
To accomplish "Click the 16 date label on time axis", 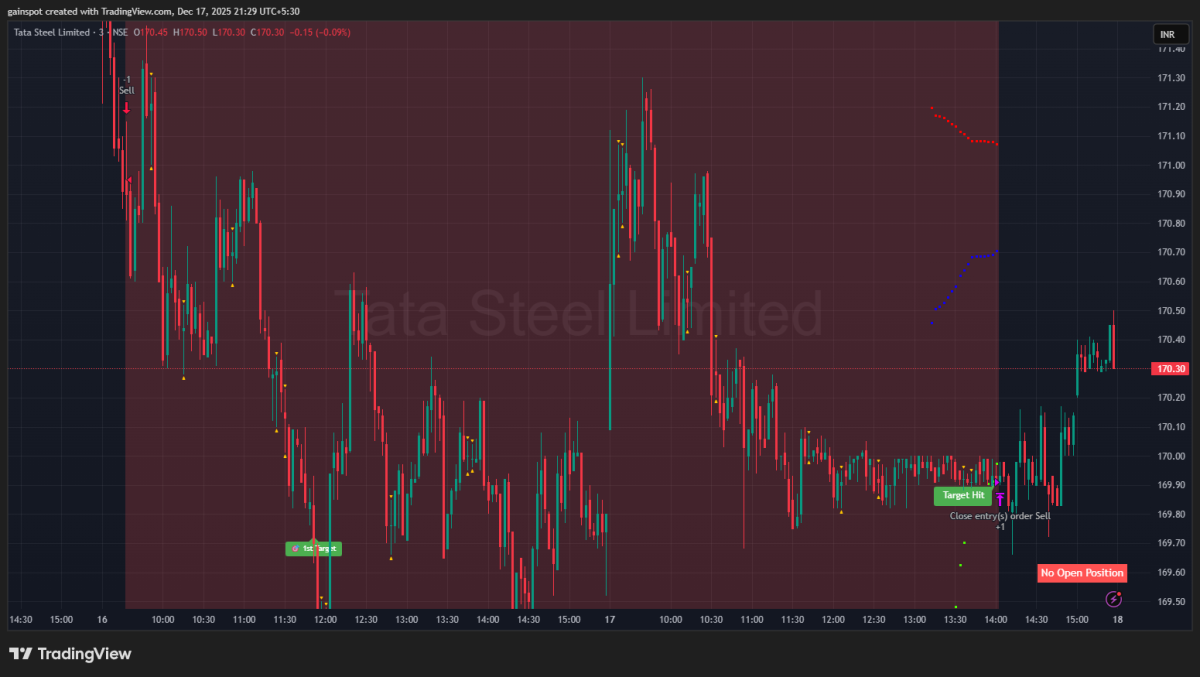I will (x=102, y=620).
